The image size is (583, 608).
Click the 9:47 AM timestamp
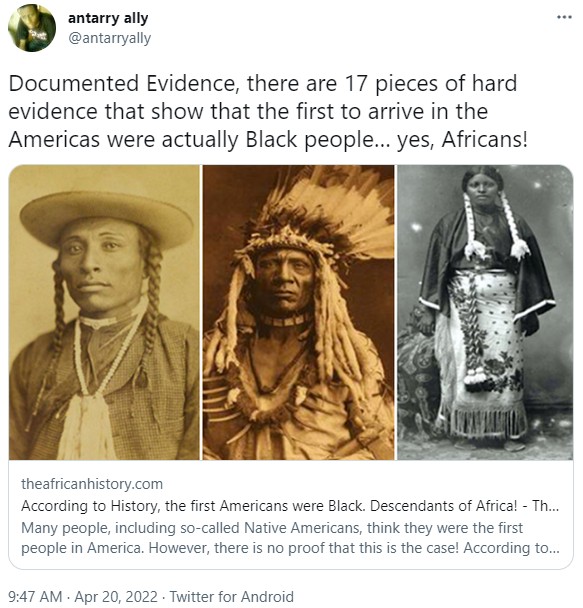click(x=35, y=596)
